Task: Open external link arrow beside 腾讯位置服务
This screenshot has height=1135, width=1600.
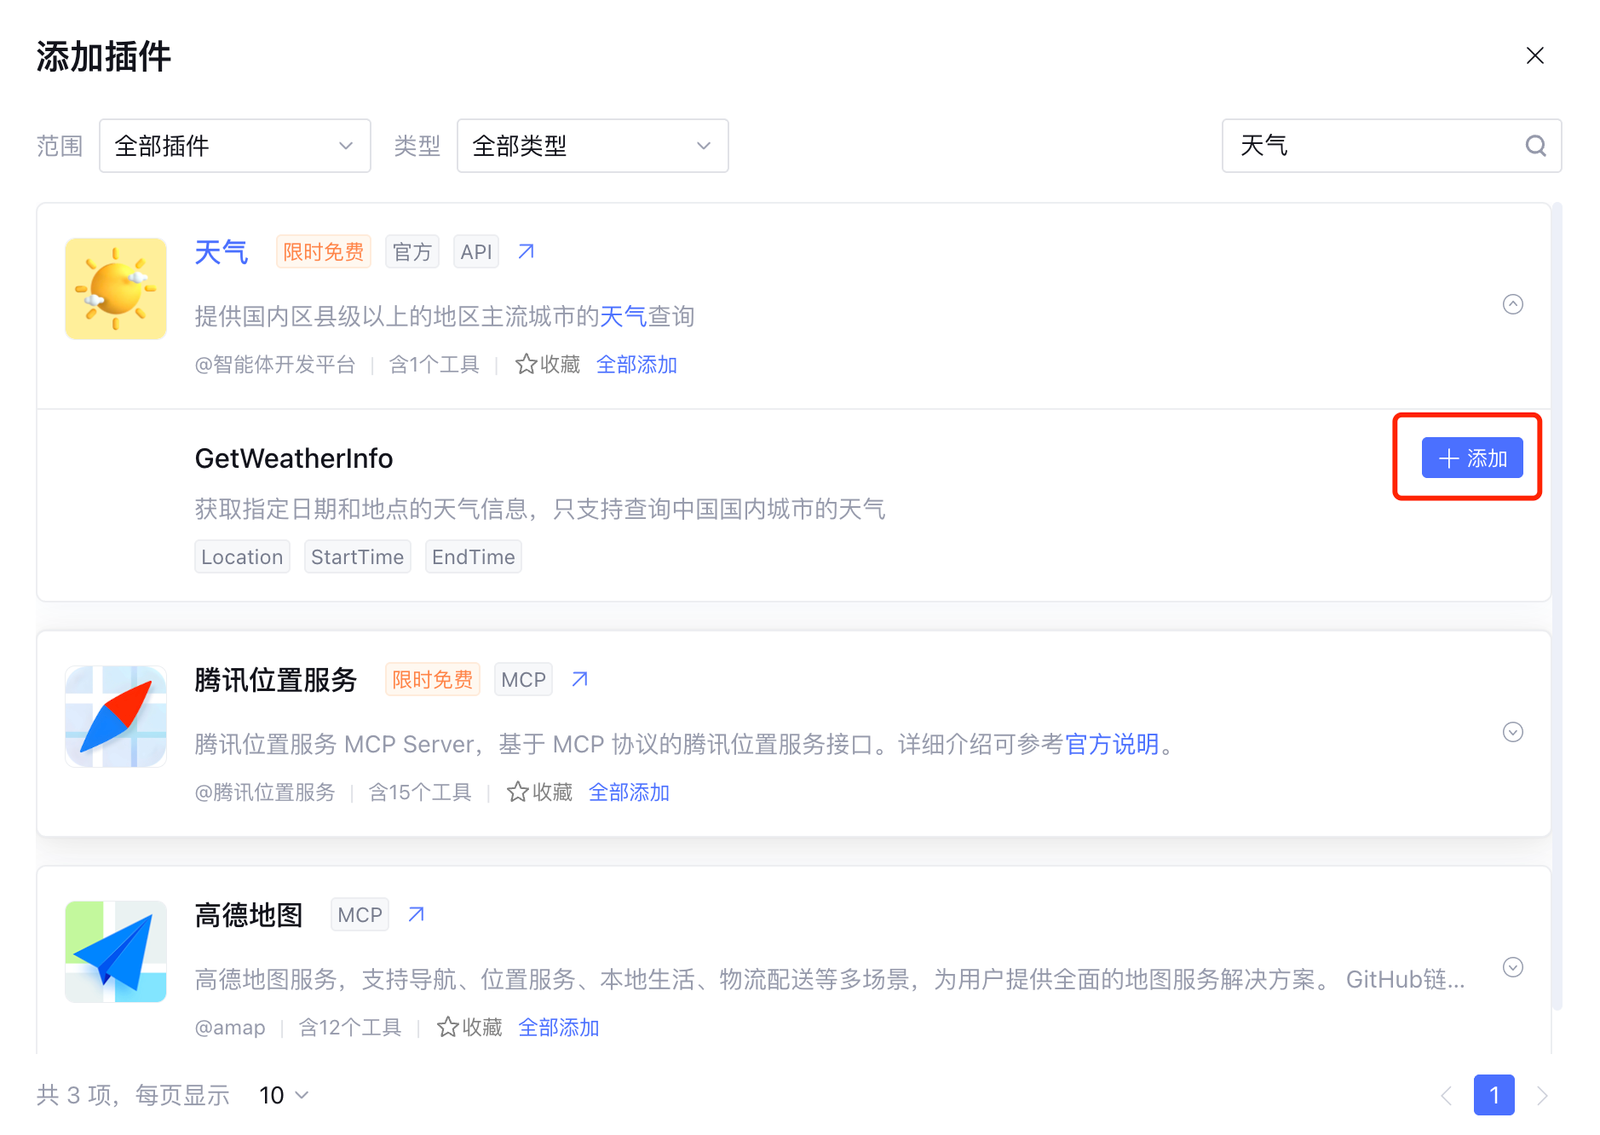Action: [x=580, y=680]
